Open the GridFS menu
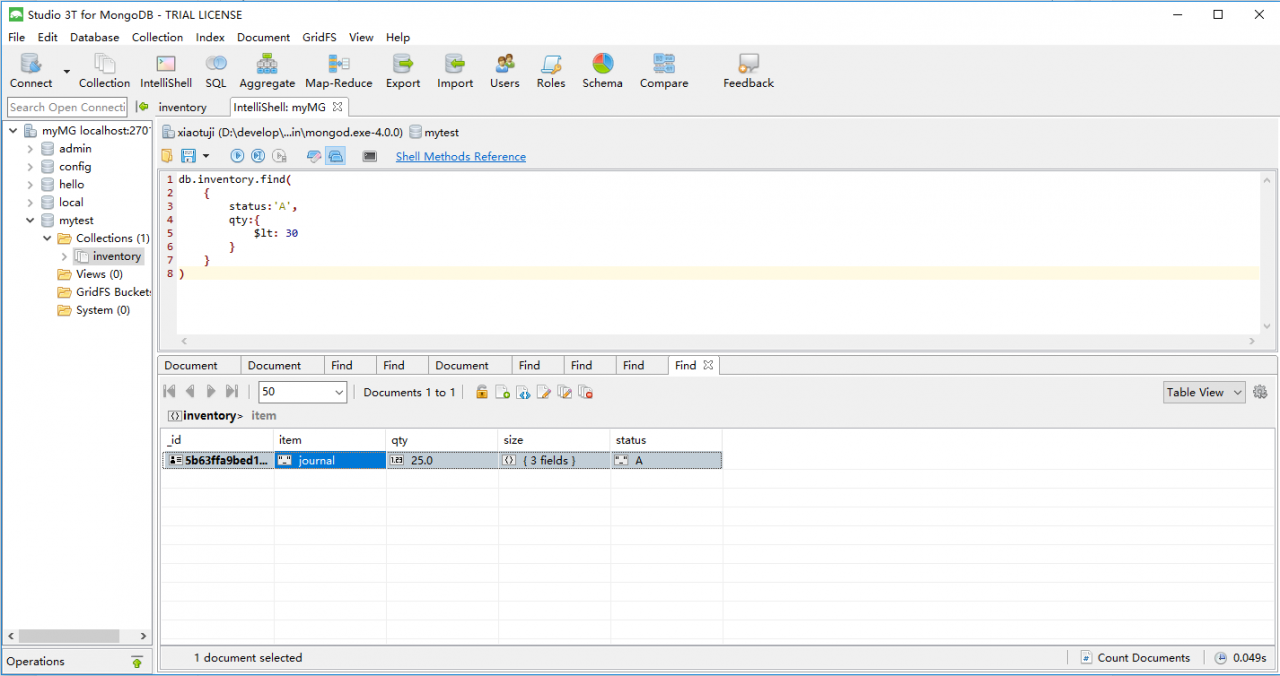This screenshot has width=1280, height=676. coord(319,37)
